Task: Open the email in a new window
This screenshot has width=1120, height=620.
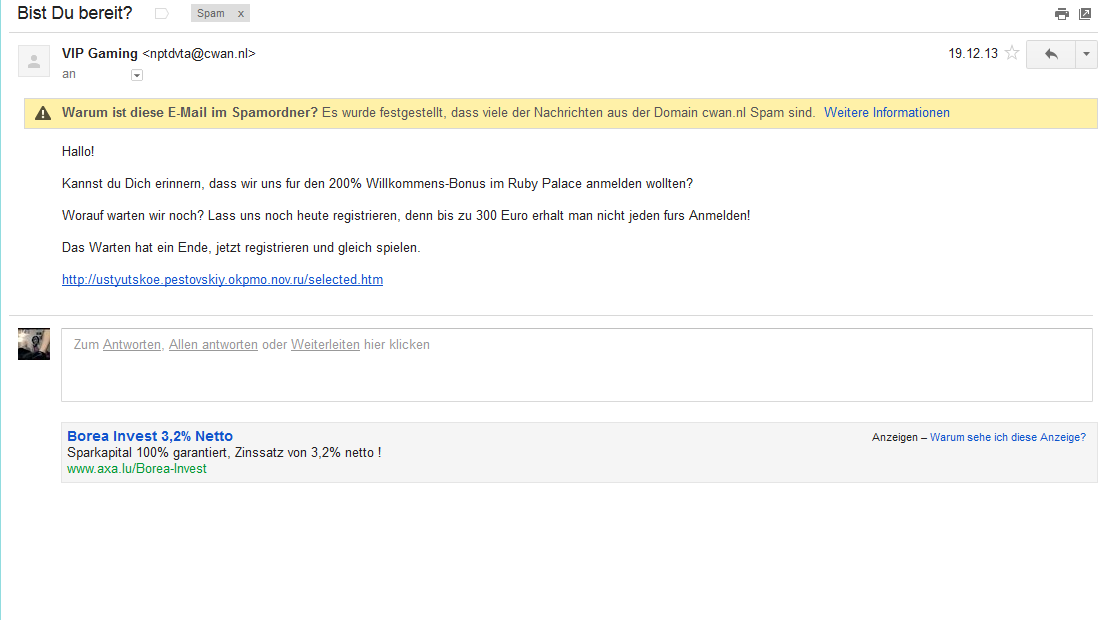Action: 1085,14
